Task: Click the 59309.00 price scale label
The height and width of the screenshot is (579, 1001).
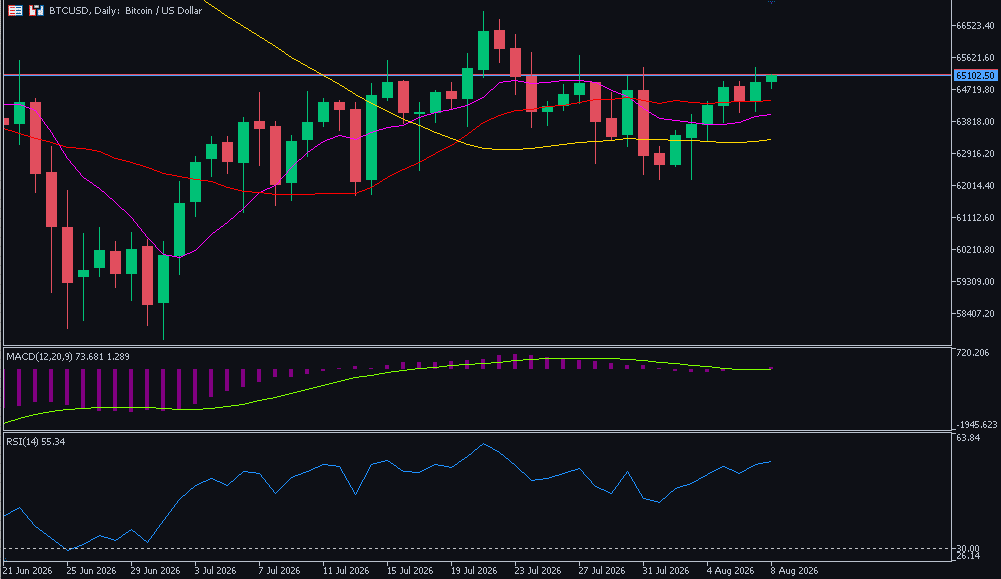Action: coord(975,281)
